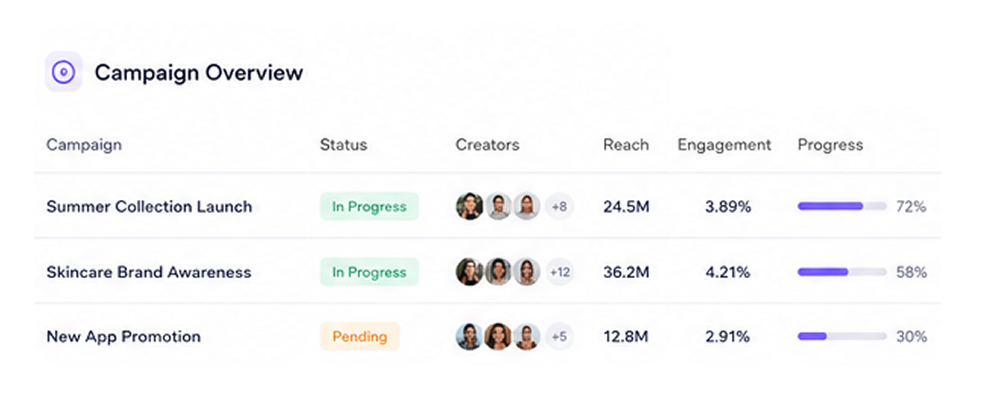Click the 72% progress bar
The height and width of the screenshot is (404, 996).
(x=842, y=206)
